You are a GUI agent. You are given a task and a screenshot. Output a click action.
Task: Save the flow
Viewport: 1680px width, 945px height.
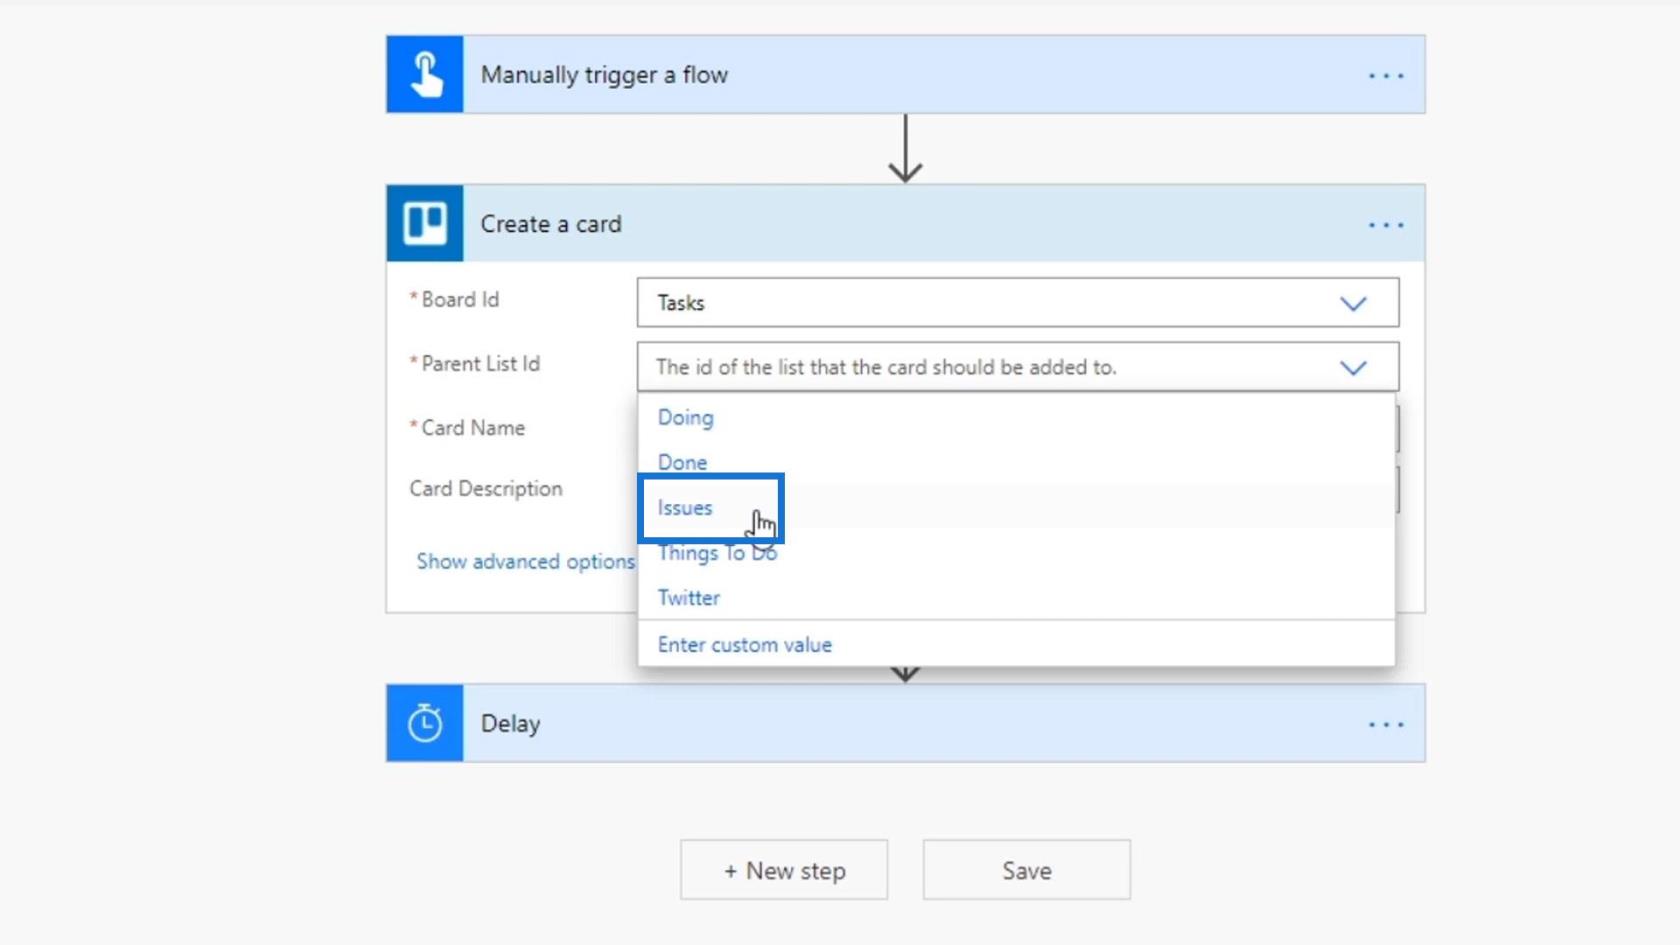point(1027,870)
